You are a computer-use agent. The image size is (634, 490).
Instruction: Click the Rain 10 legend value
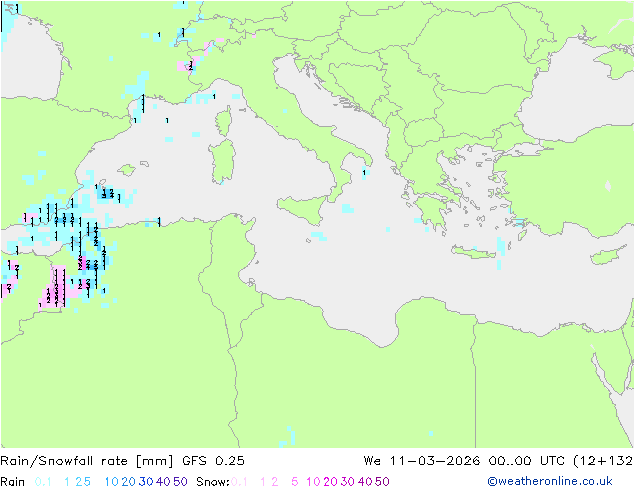tap(112, 482)
